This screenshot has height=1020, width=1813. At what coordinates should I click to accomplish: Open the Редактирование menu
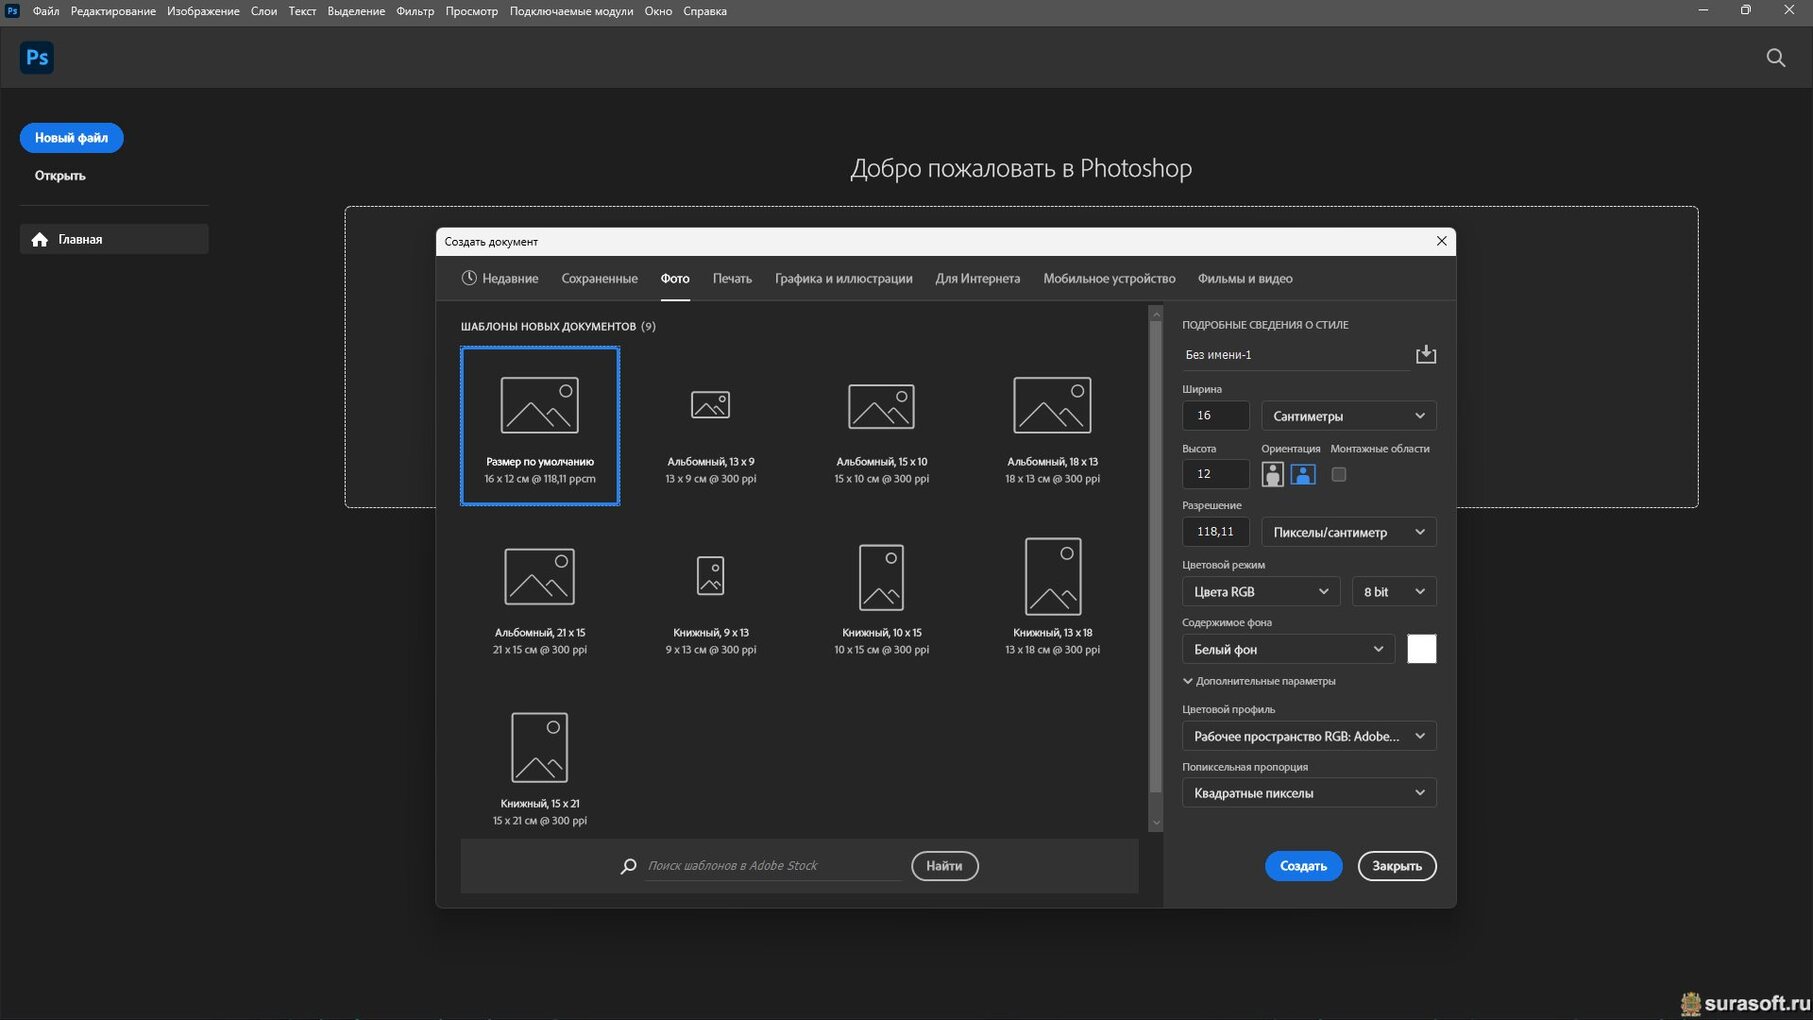(113, 11)
